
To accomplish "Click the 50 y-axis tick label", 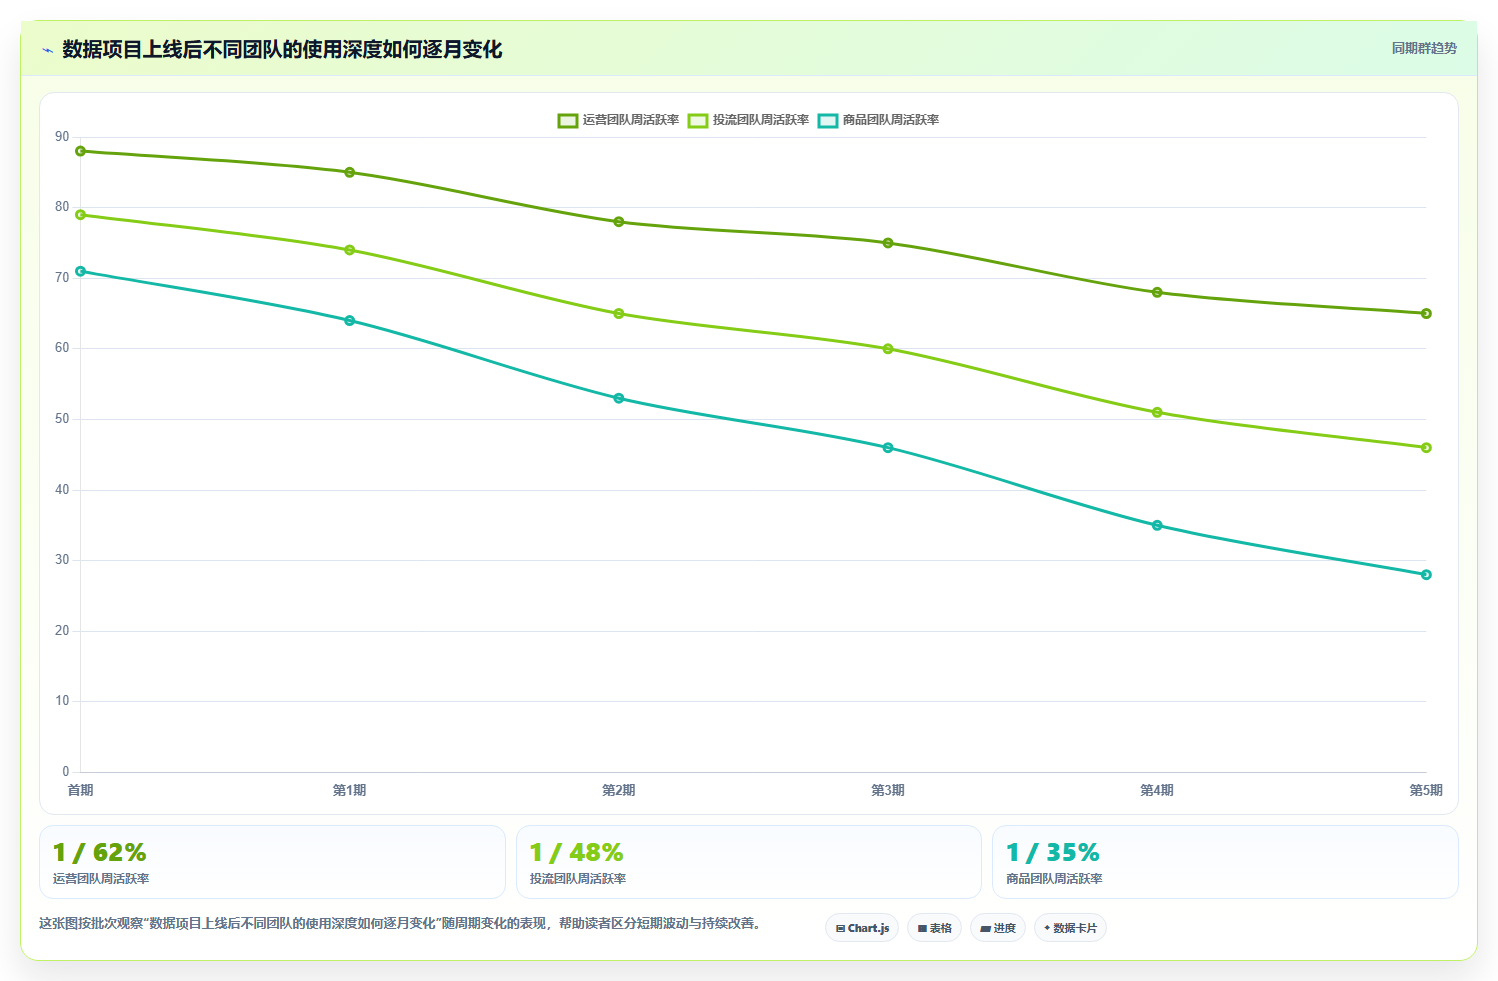I will tap(63, 419).
